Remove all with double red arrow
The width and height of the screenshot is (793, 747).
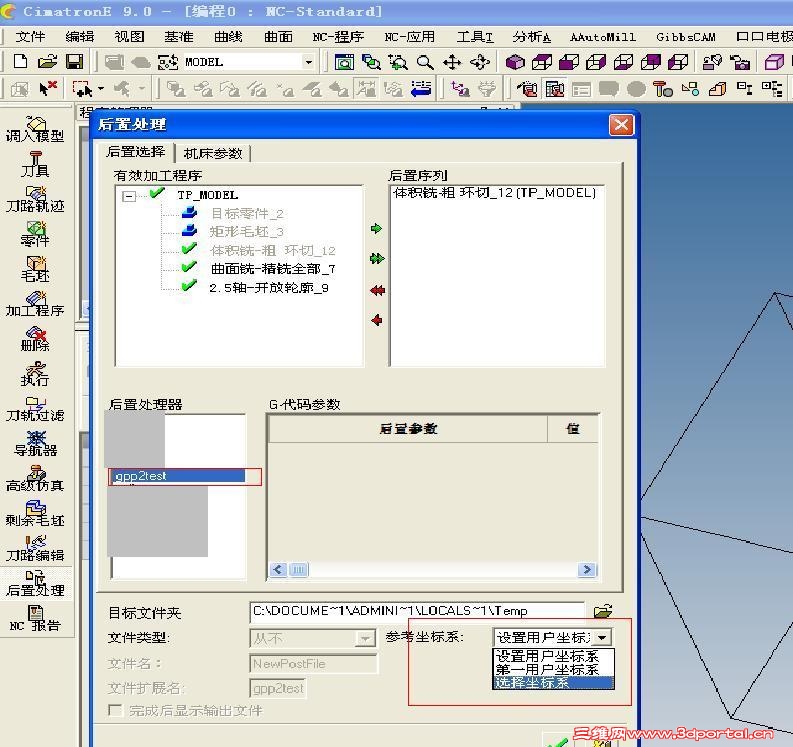click(377, 290)
